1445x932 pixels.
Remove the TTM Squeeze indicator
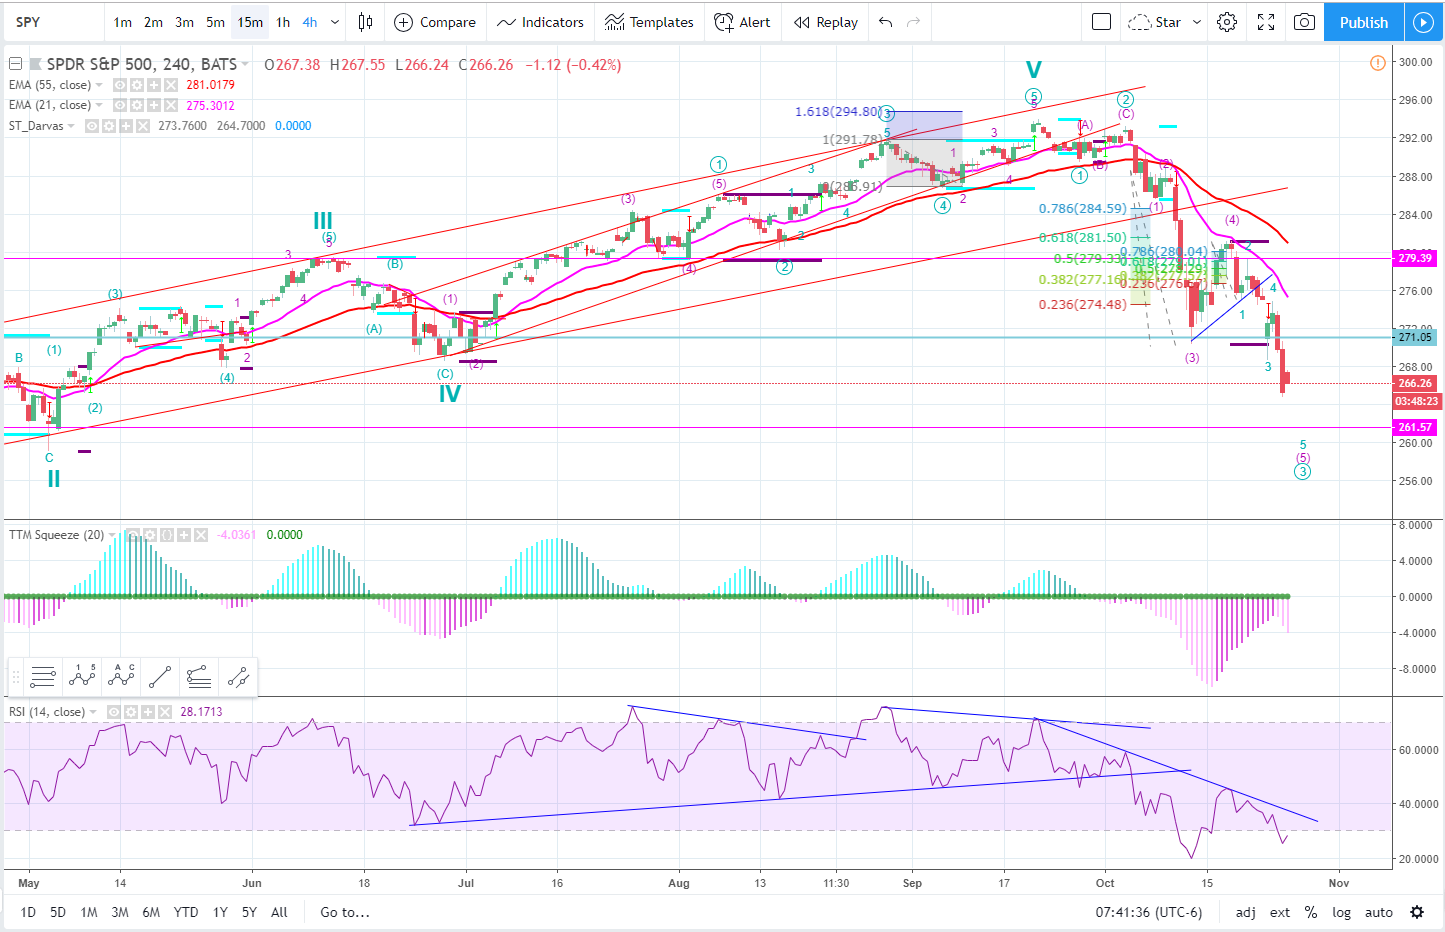(x=200, y=535)
